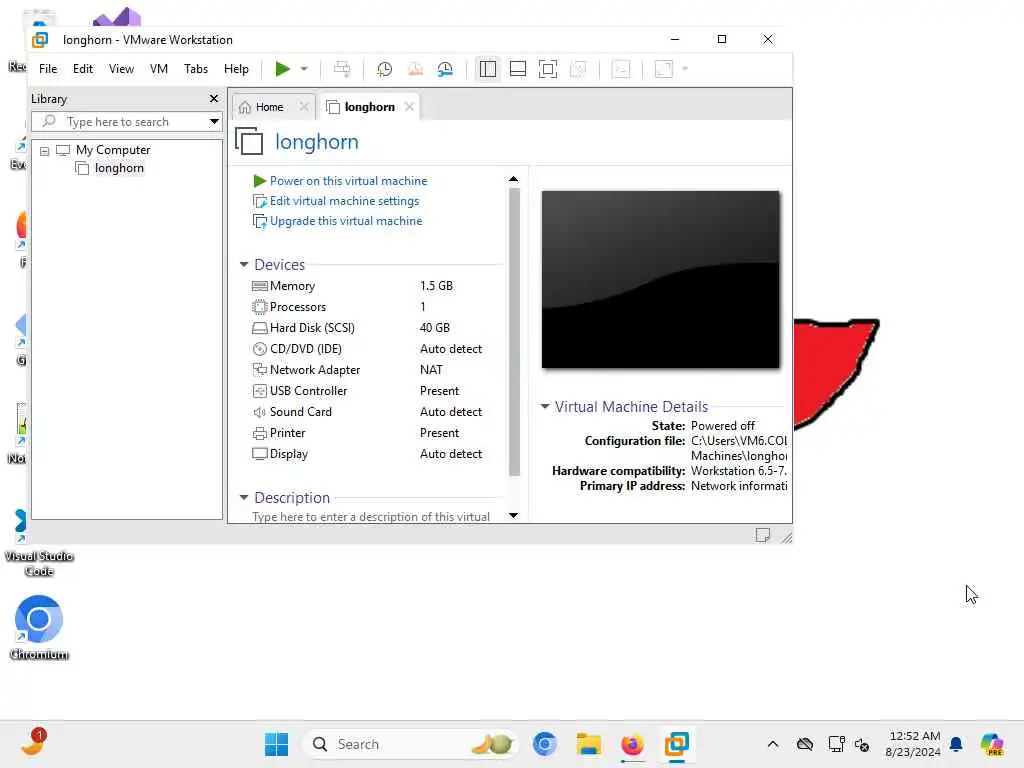Open the library search dropdown arrow

(x=214, y=122)
